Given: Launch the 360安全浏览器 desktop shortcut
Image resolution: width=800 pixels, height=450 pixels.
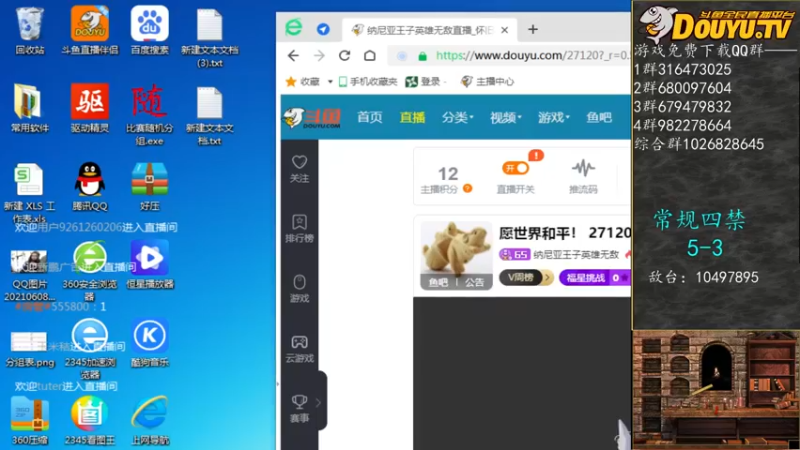Looking at the screenshot, I should pos(90,271).
